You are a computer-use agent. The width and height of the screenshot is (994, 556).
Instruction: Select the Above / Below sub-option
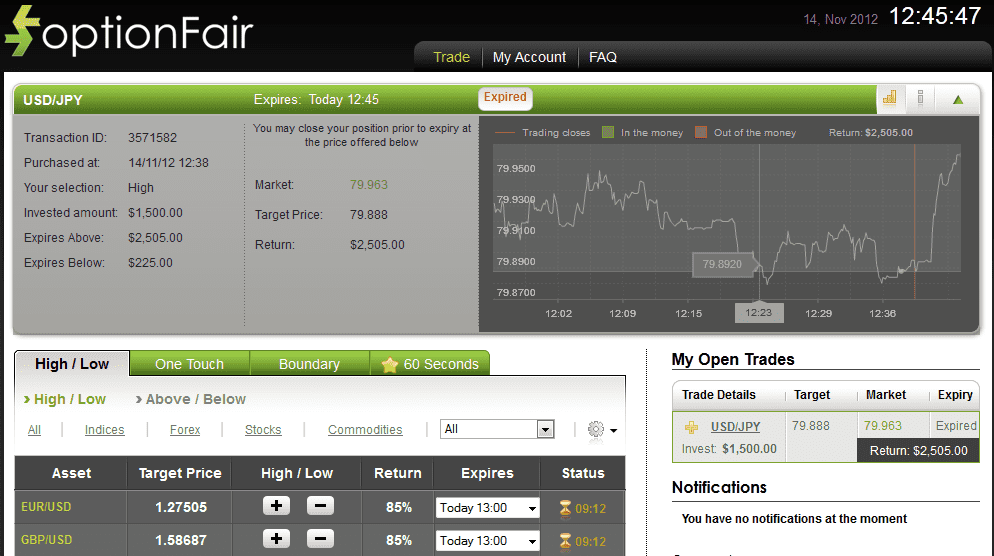click(191, 399)
